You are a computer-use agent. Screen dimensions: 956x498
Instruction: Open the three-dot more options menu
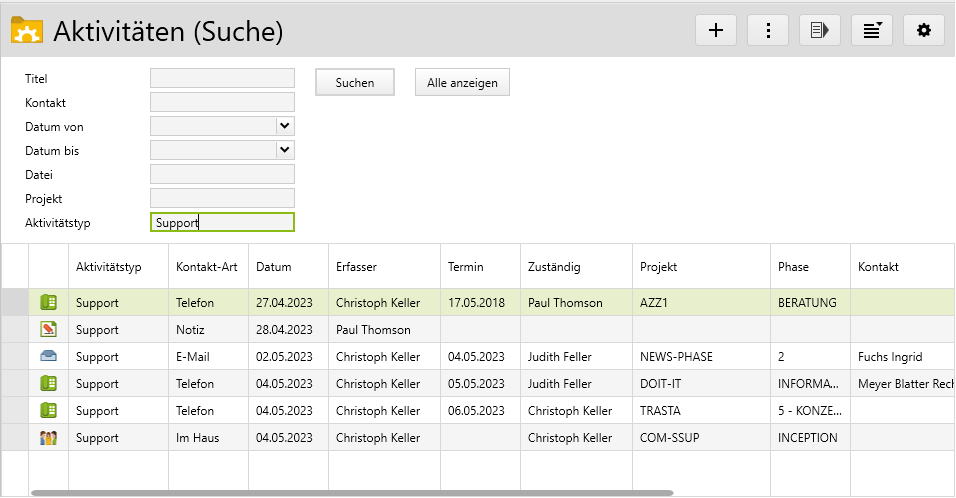point(768,30)
